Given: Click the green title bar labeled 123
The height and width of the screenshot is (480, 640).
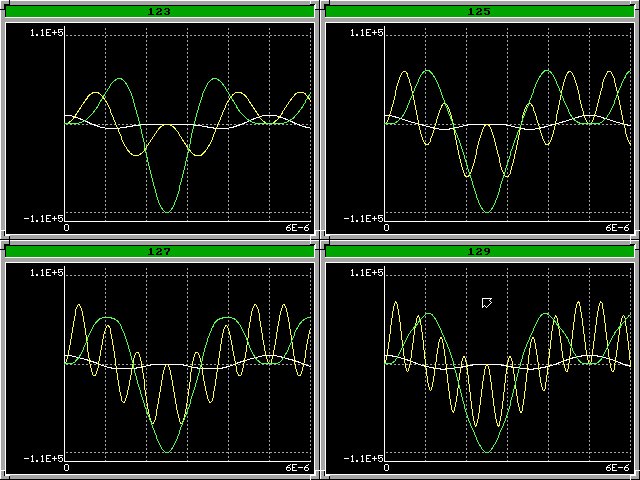Looking at the screenshot, I should pos(159,11).
